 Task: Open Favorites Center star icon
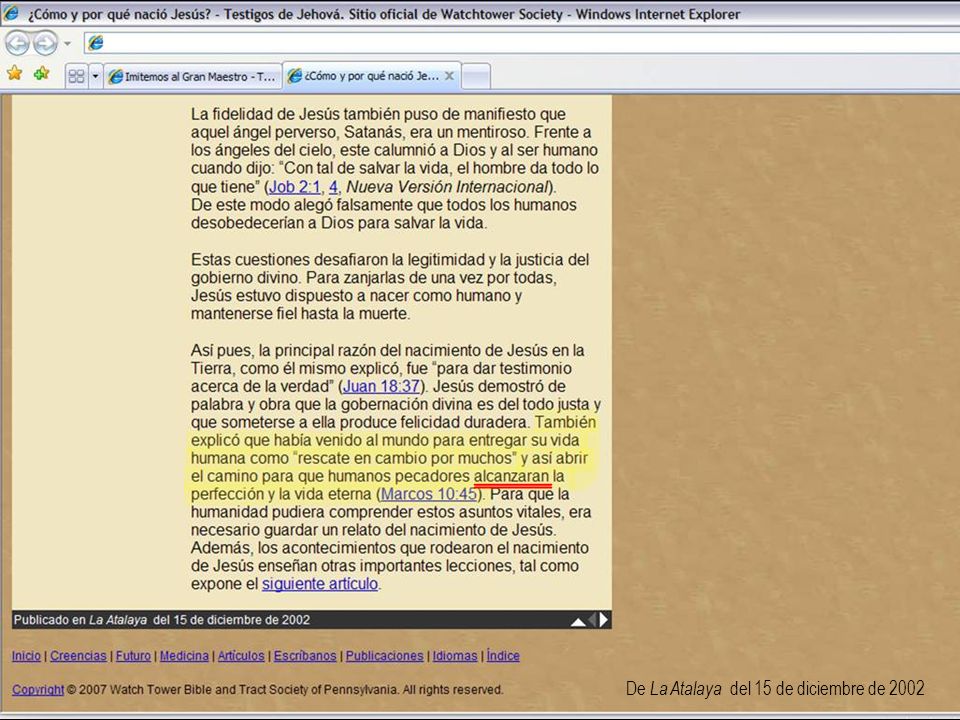(x=15, y=73)
